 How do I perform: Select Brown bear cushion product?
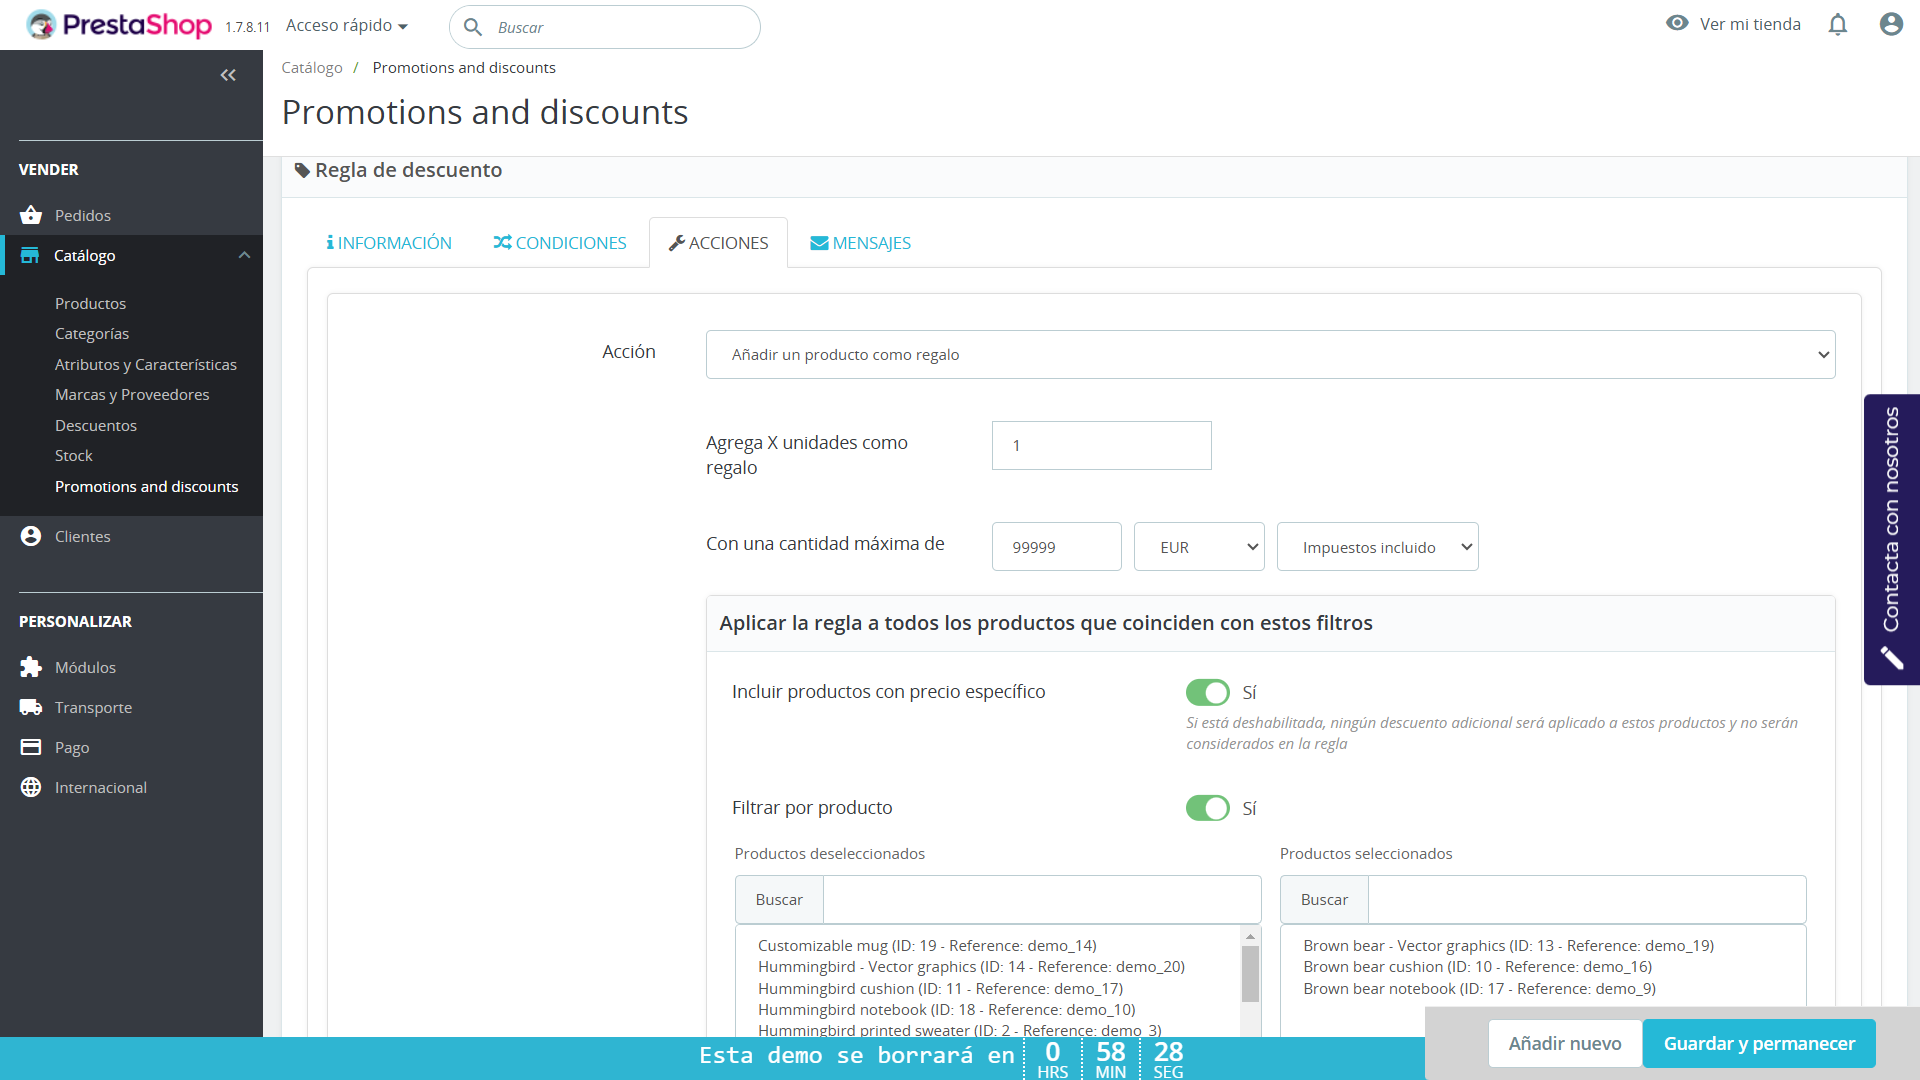click(1477, 967)
